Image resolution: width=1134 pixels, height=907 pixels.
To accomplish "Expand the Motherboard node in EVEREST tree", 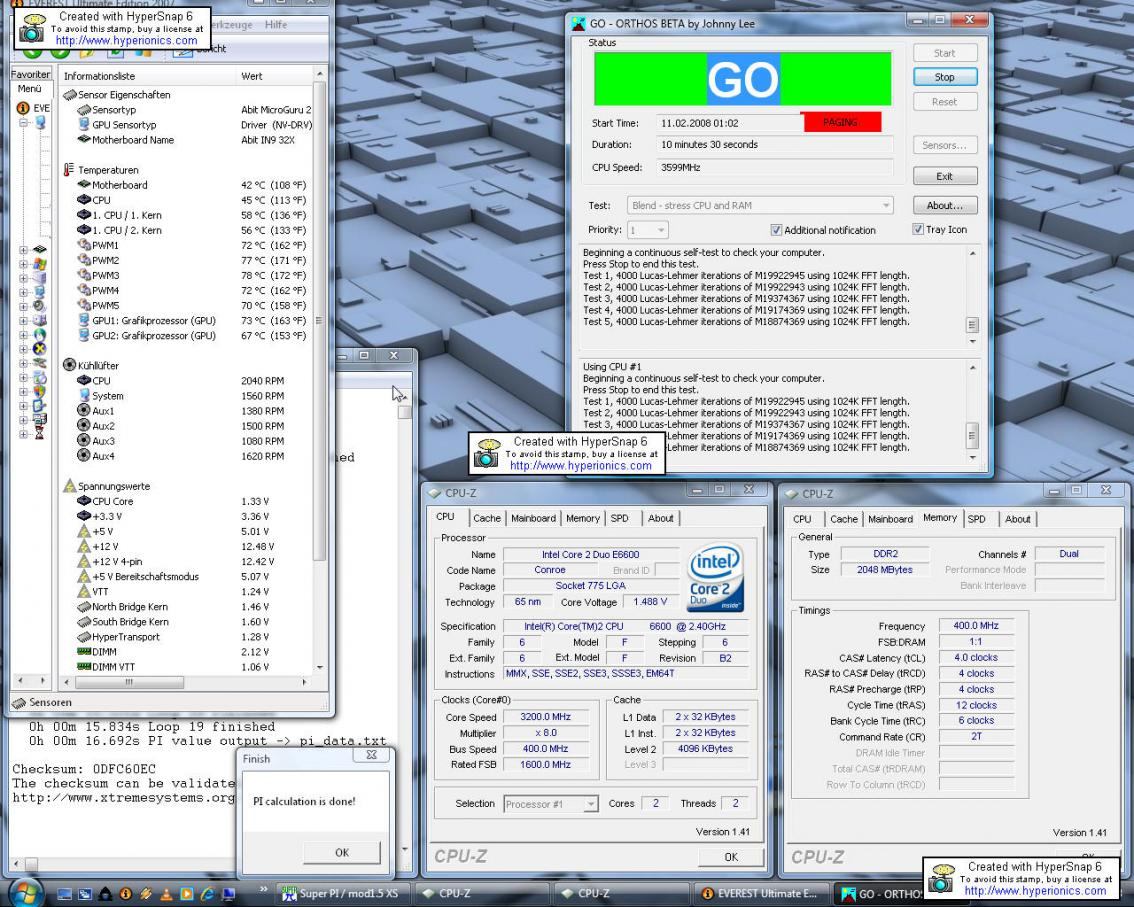I will click(23, 250).
